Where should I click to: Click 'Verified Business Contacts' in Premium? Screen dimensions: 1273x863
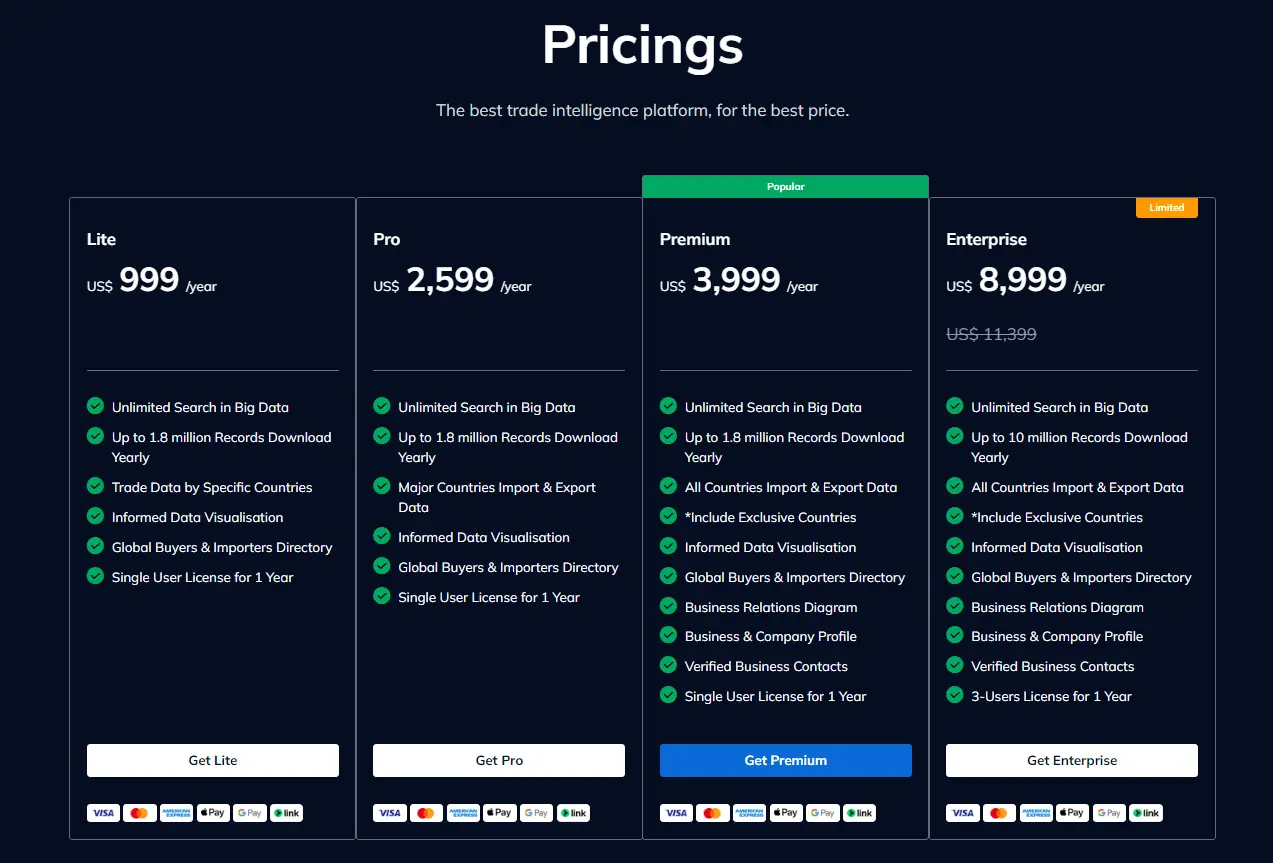766,666
